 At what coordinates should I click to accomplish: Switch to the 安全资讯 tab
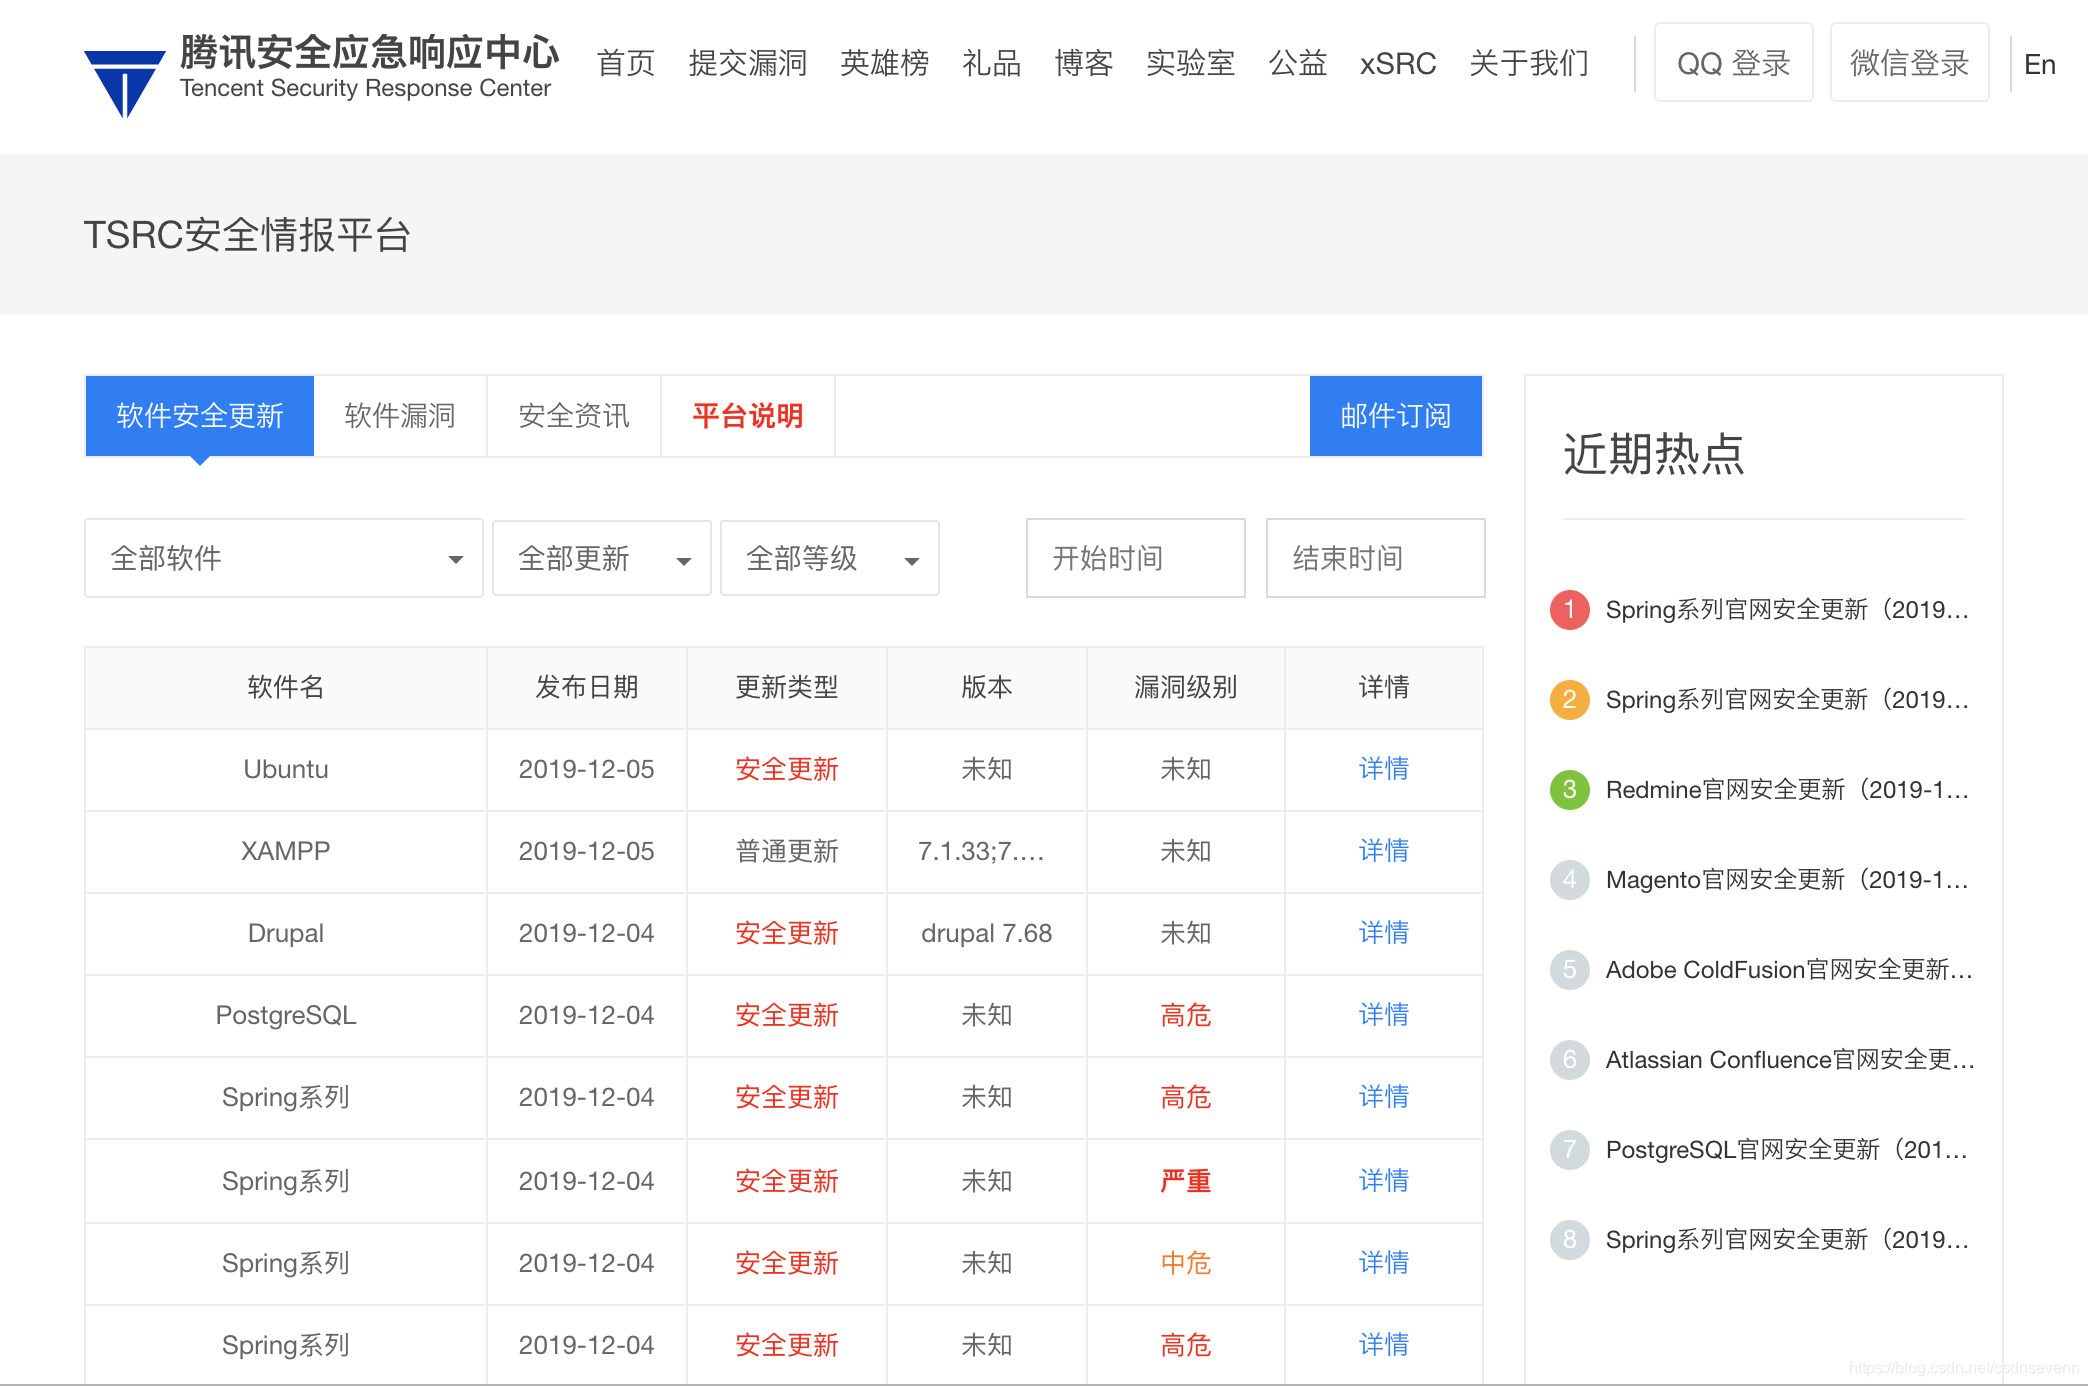pos(572,416)
